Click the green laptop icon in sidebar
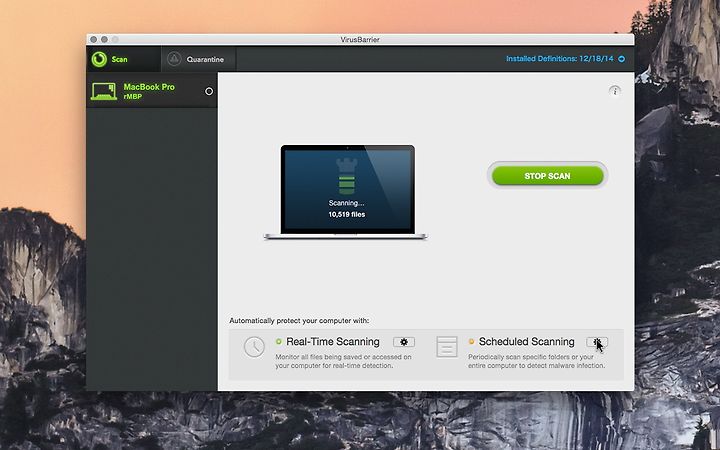The width and height of the screenshot is (720, 450). tap(104, 91)
